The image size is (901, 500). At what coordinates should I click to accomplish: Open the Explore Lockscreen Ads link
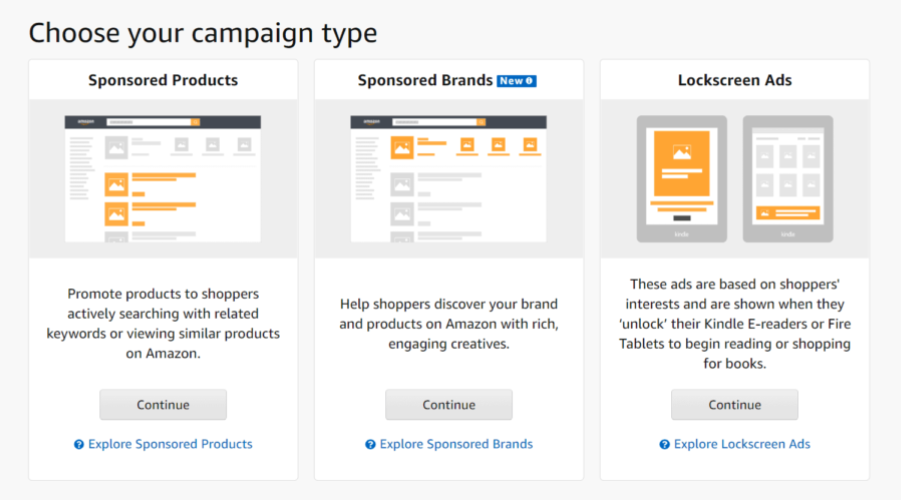742,444
